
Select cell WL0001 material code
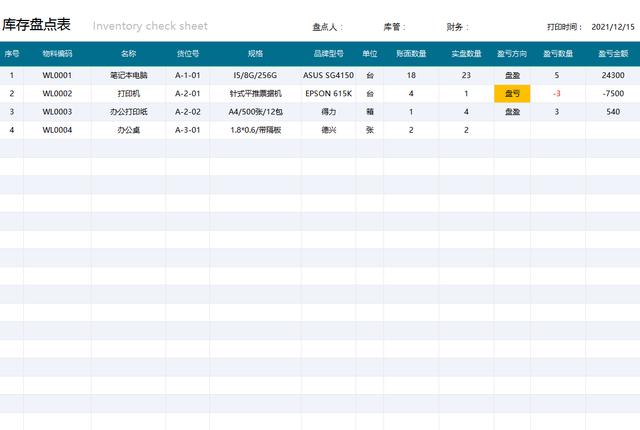57,75
